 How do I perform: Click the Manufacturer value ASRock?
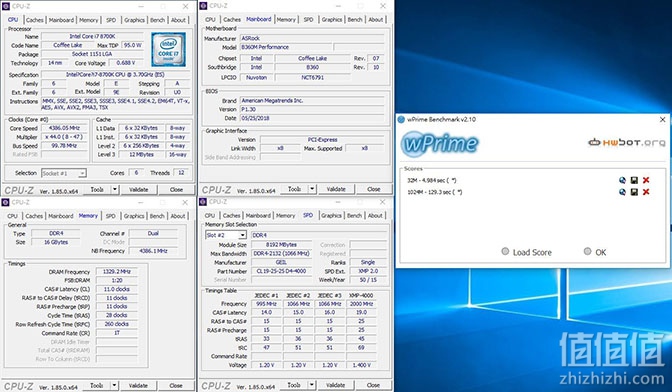(x=312, y=39)
